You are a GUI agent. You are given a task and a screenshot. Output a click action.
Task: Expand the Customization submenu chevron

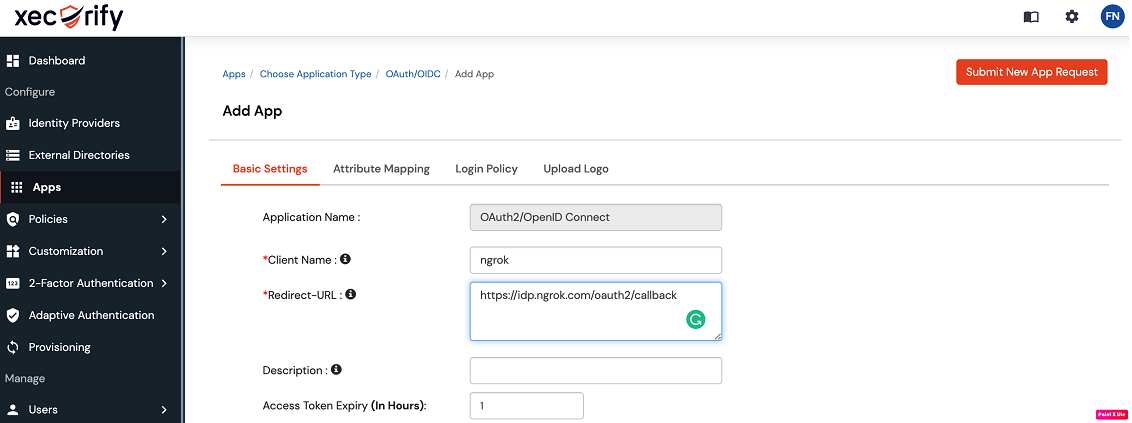164,251
